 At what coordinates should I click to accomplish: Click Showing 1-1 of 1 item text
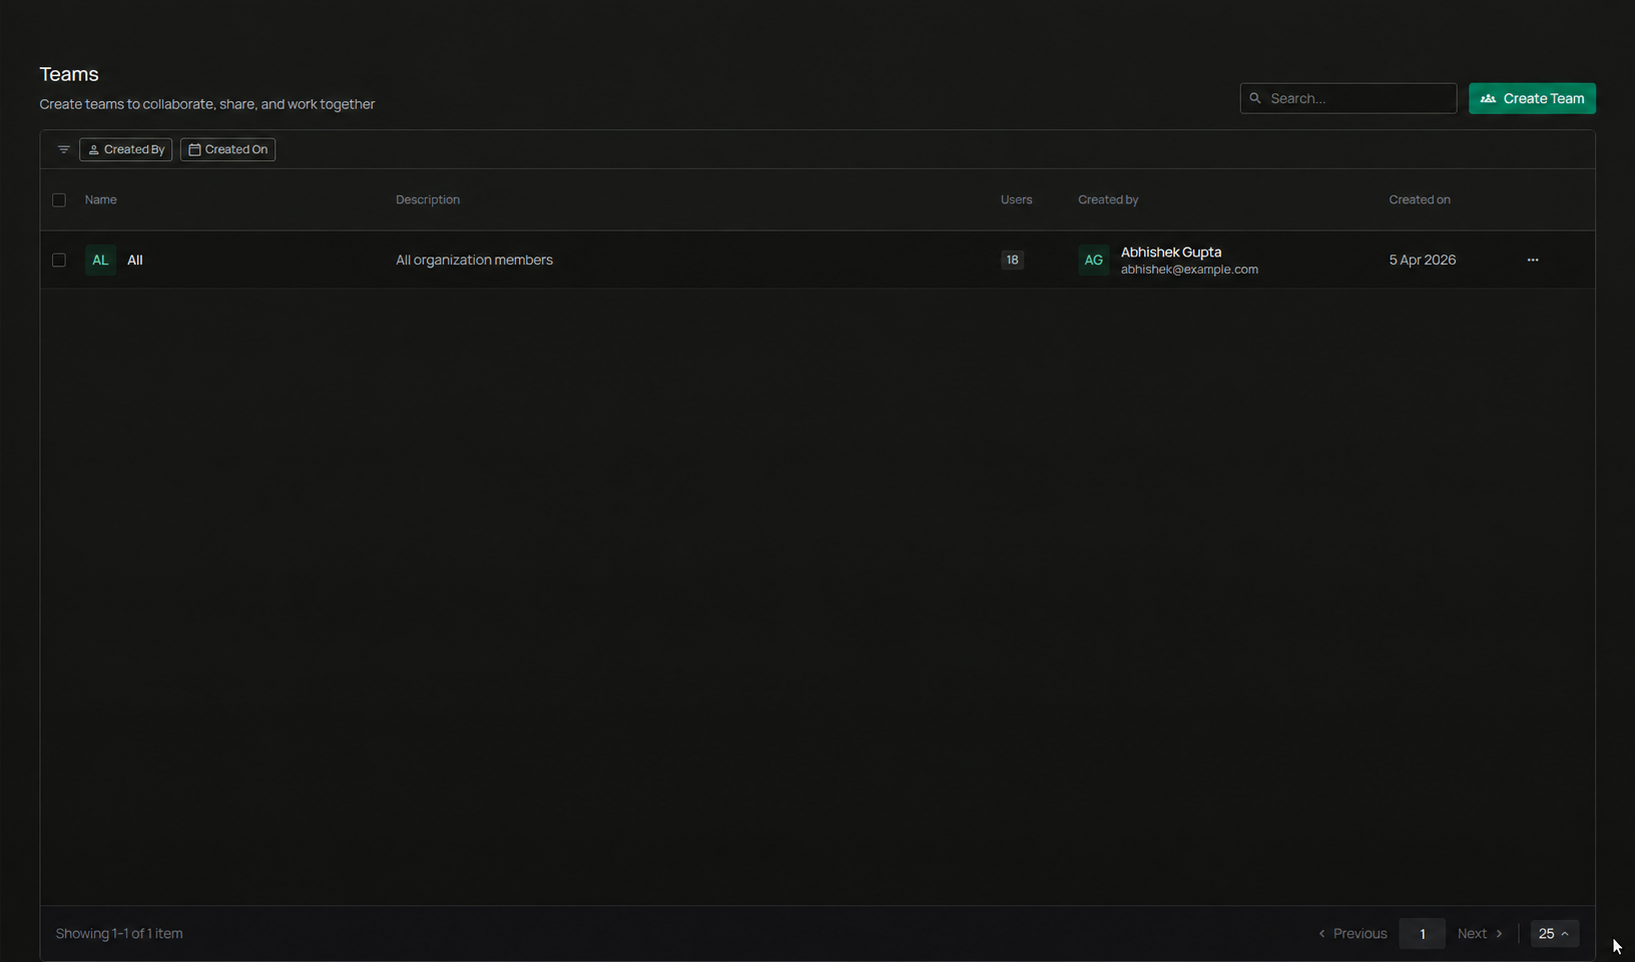pos(119,933)
